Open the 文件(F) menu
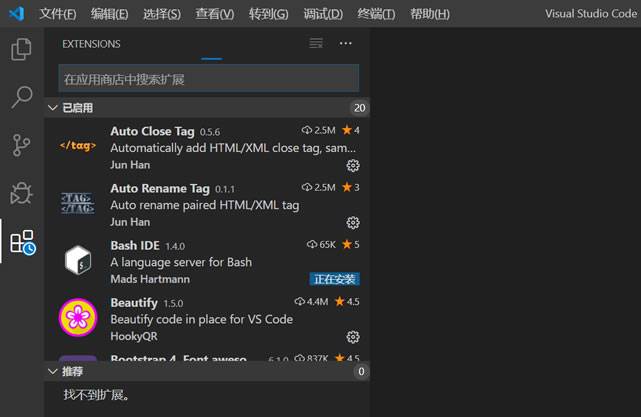The image size is (641, 417). coord(58,14)
